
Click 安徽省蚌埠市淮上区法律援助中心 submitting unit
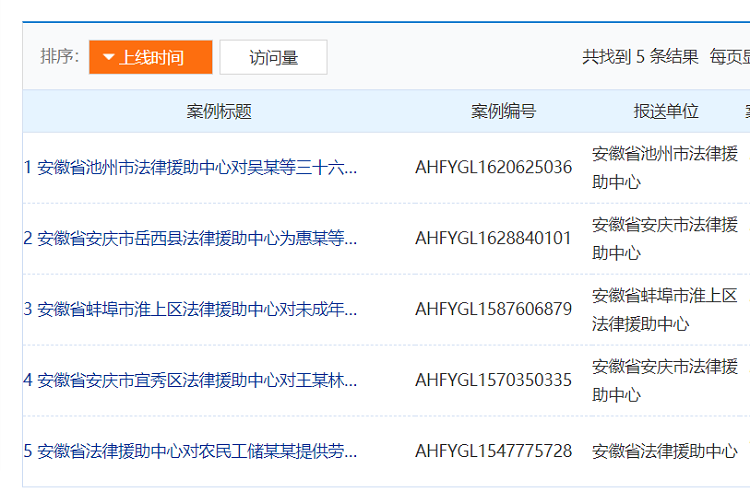(665, 309)
